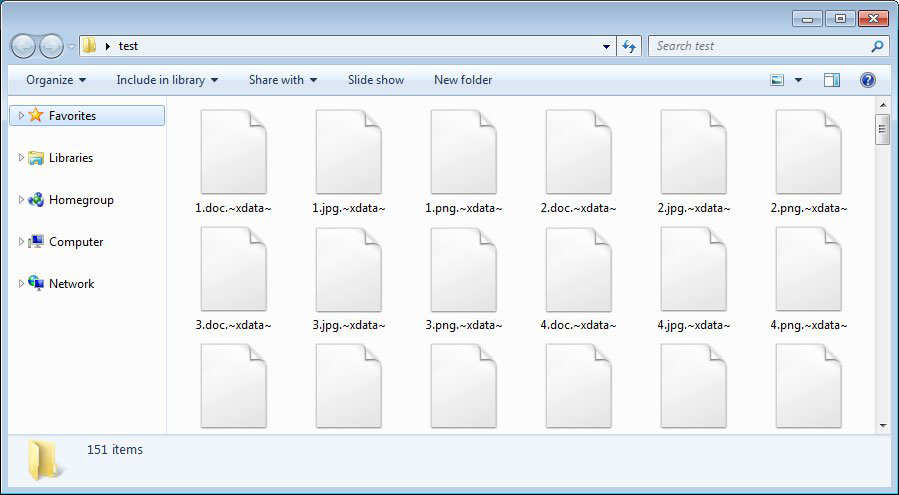
Task: Open address bar history dropdown
Action: [x=606, y=46]
